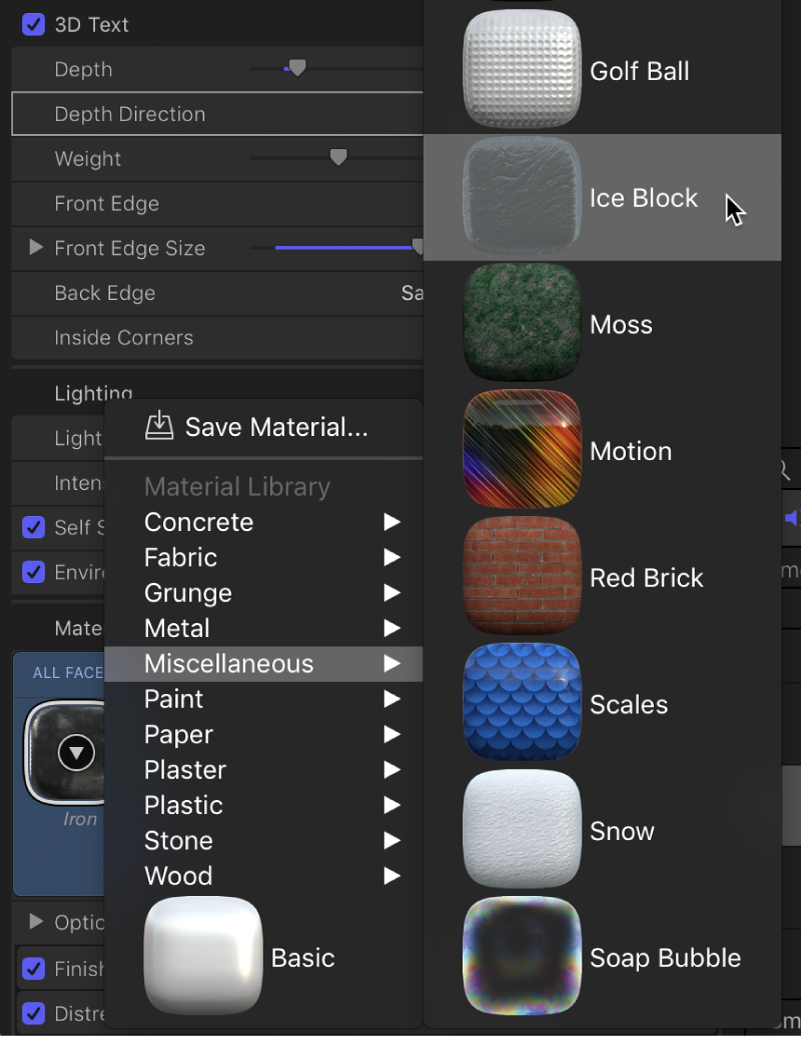This screenshot has width=801, height=1037.
Task: Select the Golf Ball material preview
Action: point(521,68)
